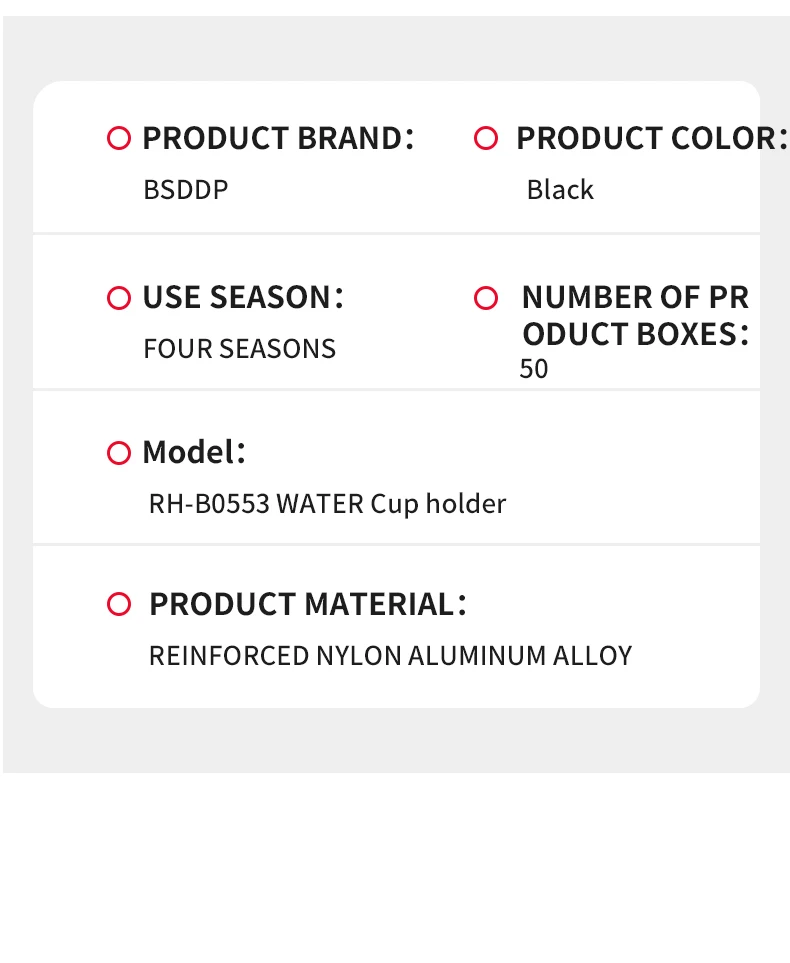Select RH-B0553 WATER Cup holder text
The image size is (790, 963).
coord(327,503)
